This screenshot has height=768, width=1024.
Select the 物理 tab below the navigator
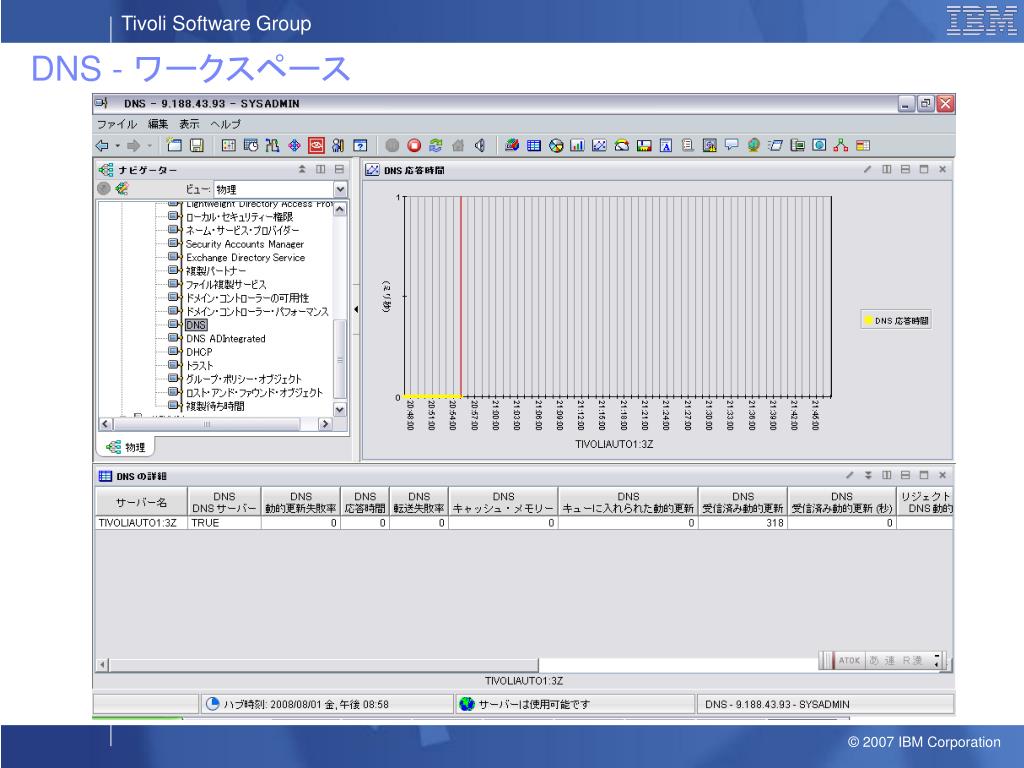tap(125, 447)
